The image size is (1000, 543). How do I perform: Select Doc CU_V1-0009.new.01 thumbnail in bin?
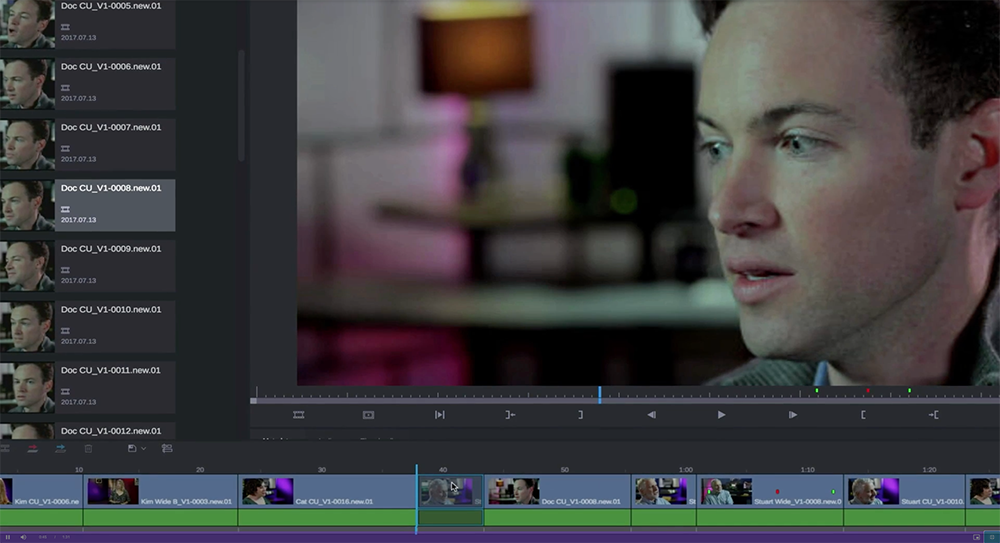[27, 266]
